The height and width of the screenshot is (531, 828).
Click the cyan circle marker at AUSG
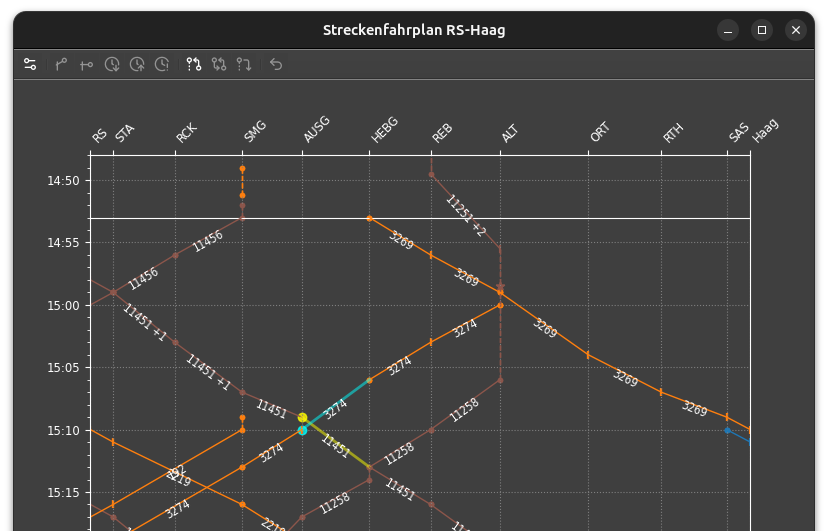pyautogui.click(x=303, y=431)
